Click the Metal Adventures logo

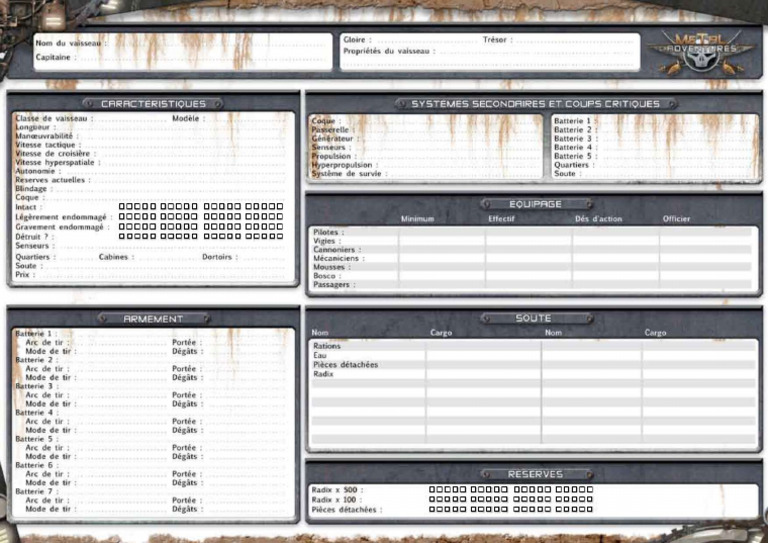pyautogui.click(x=697, y=50)
